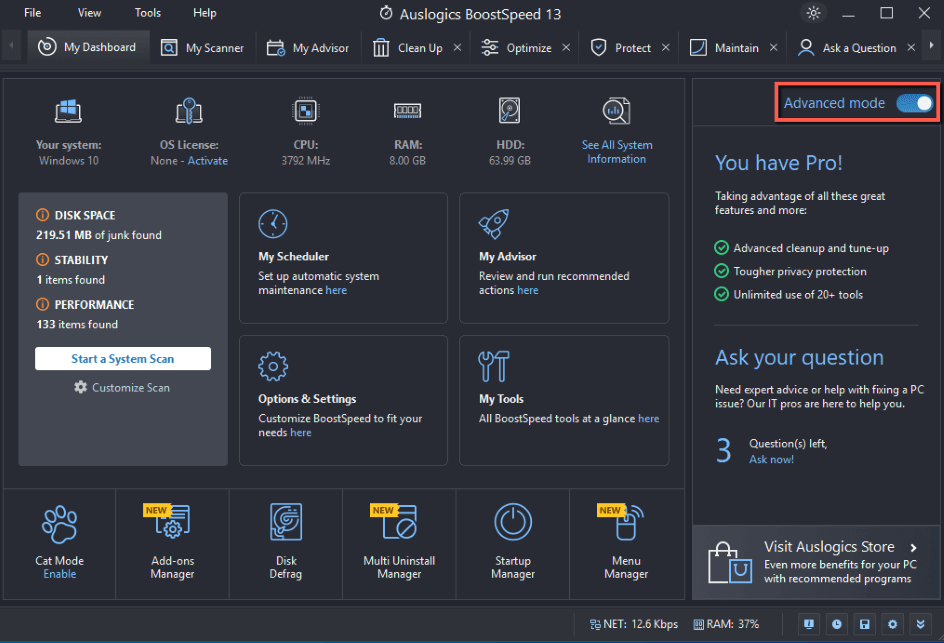The image size is (944, 643).
Task: Click the CPU chip icon
Action: [x=305, y=111]
